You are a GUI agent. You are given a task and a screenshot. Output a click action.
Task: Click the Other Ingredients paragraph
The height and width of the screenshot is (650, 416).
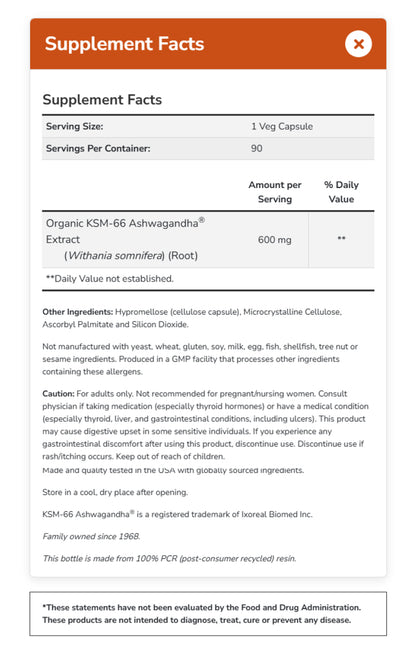click(x=192, y=318)
